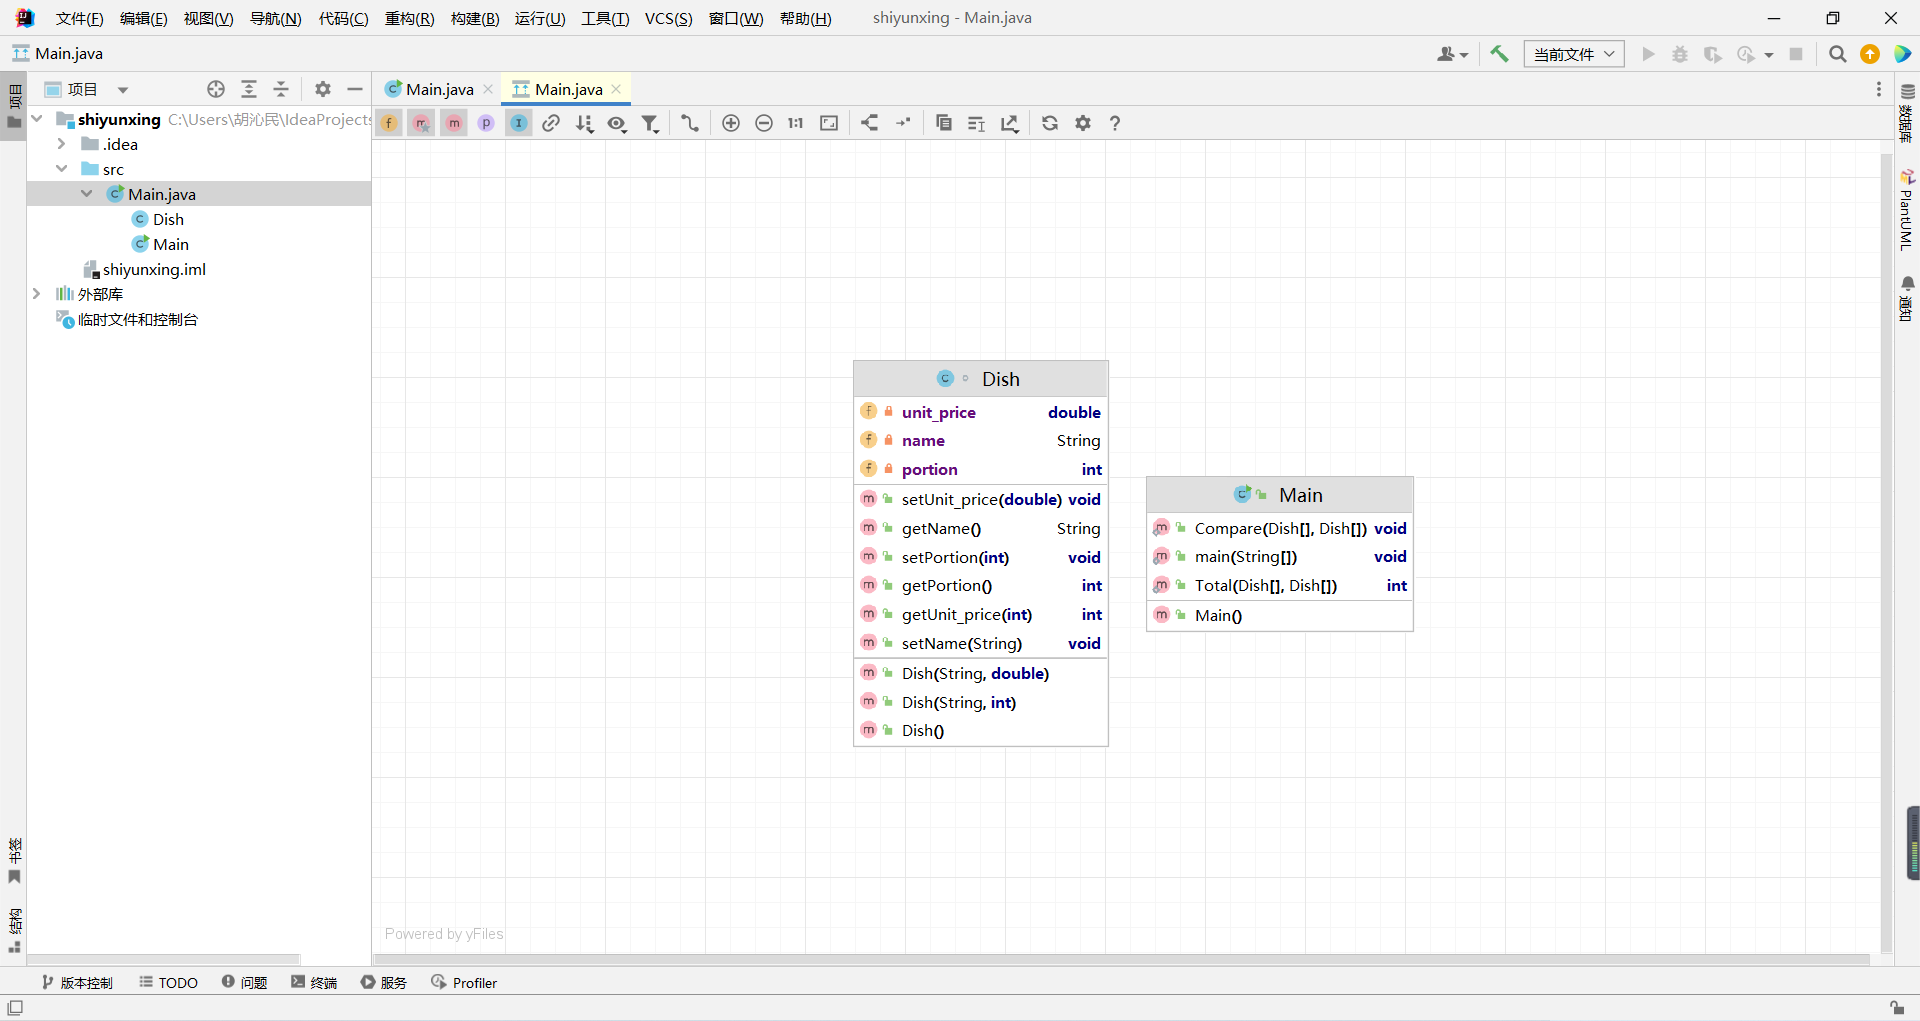Open the Profiler tool window
The height and width of the screenshot is (1021, 1920).
point(464,982)
